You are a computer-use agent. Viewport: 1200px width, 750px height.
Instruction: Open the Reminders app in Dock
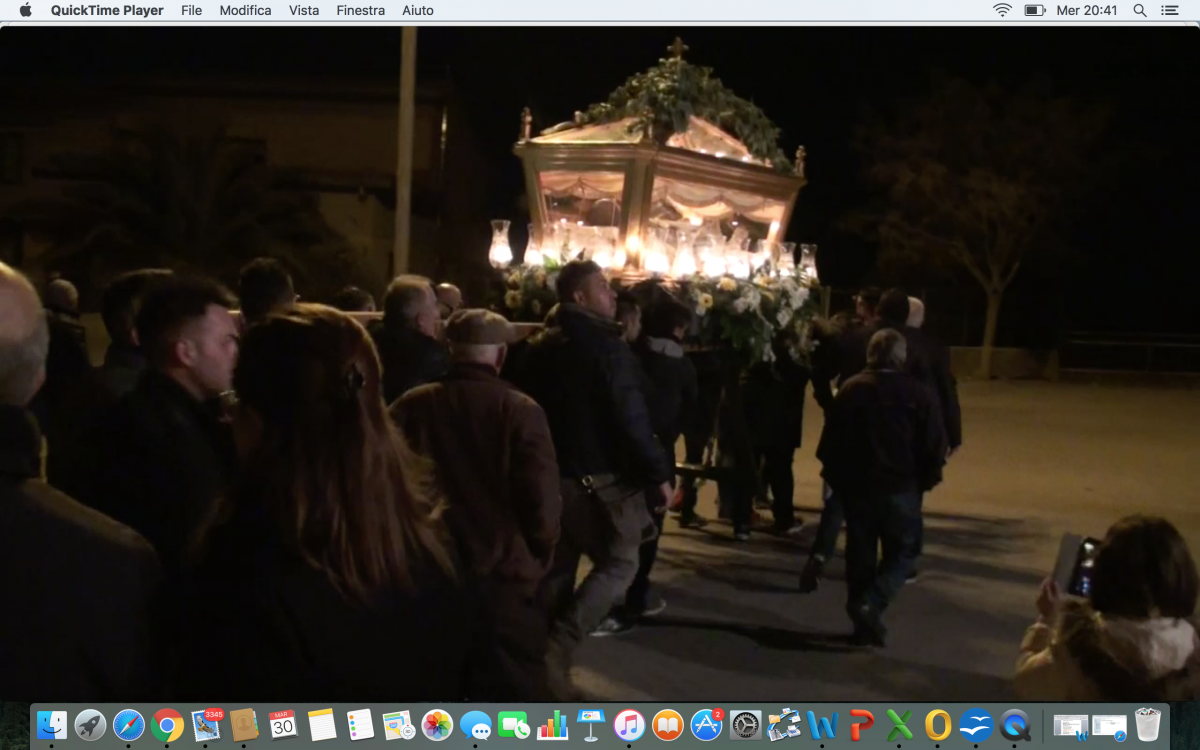(x=360, y=725)
